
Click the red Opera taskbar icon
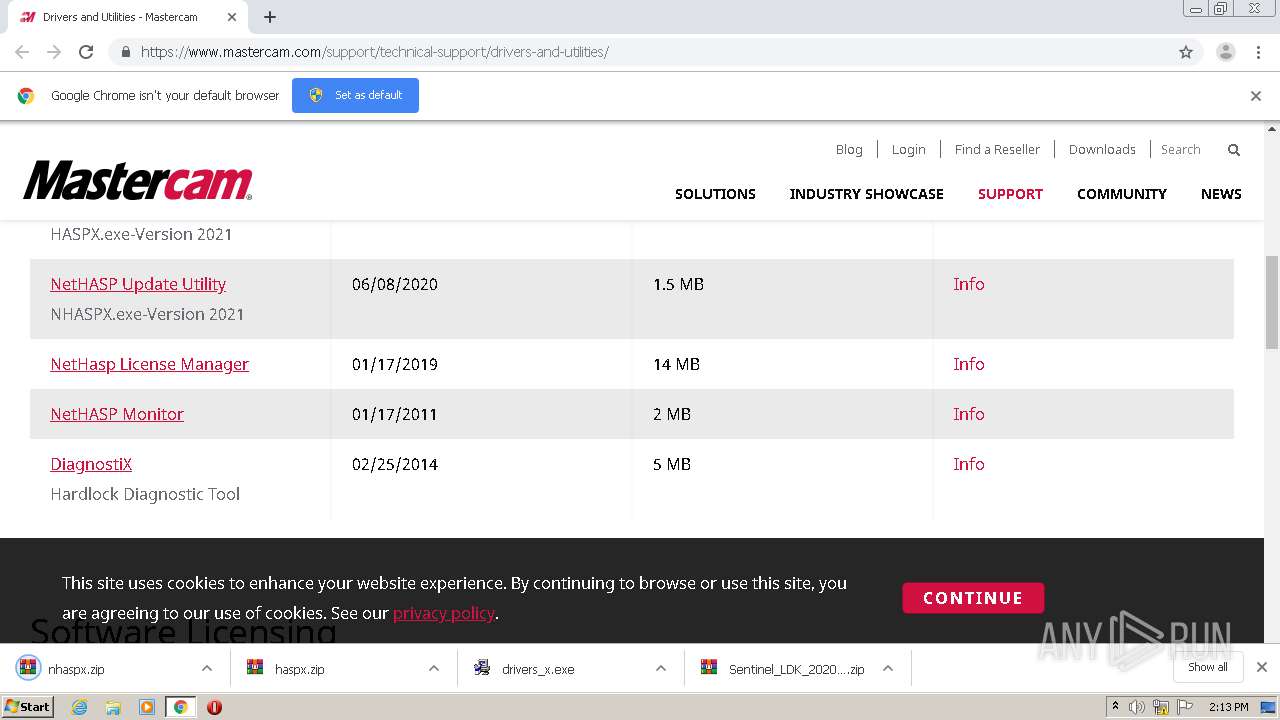click(214, 707)
